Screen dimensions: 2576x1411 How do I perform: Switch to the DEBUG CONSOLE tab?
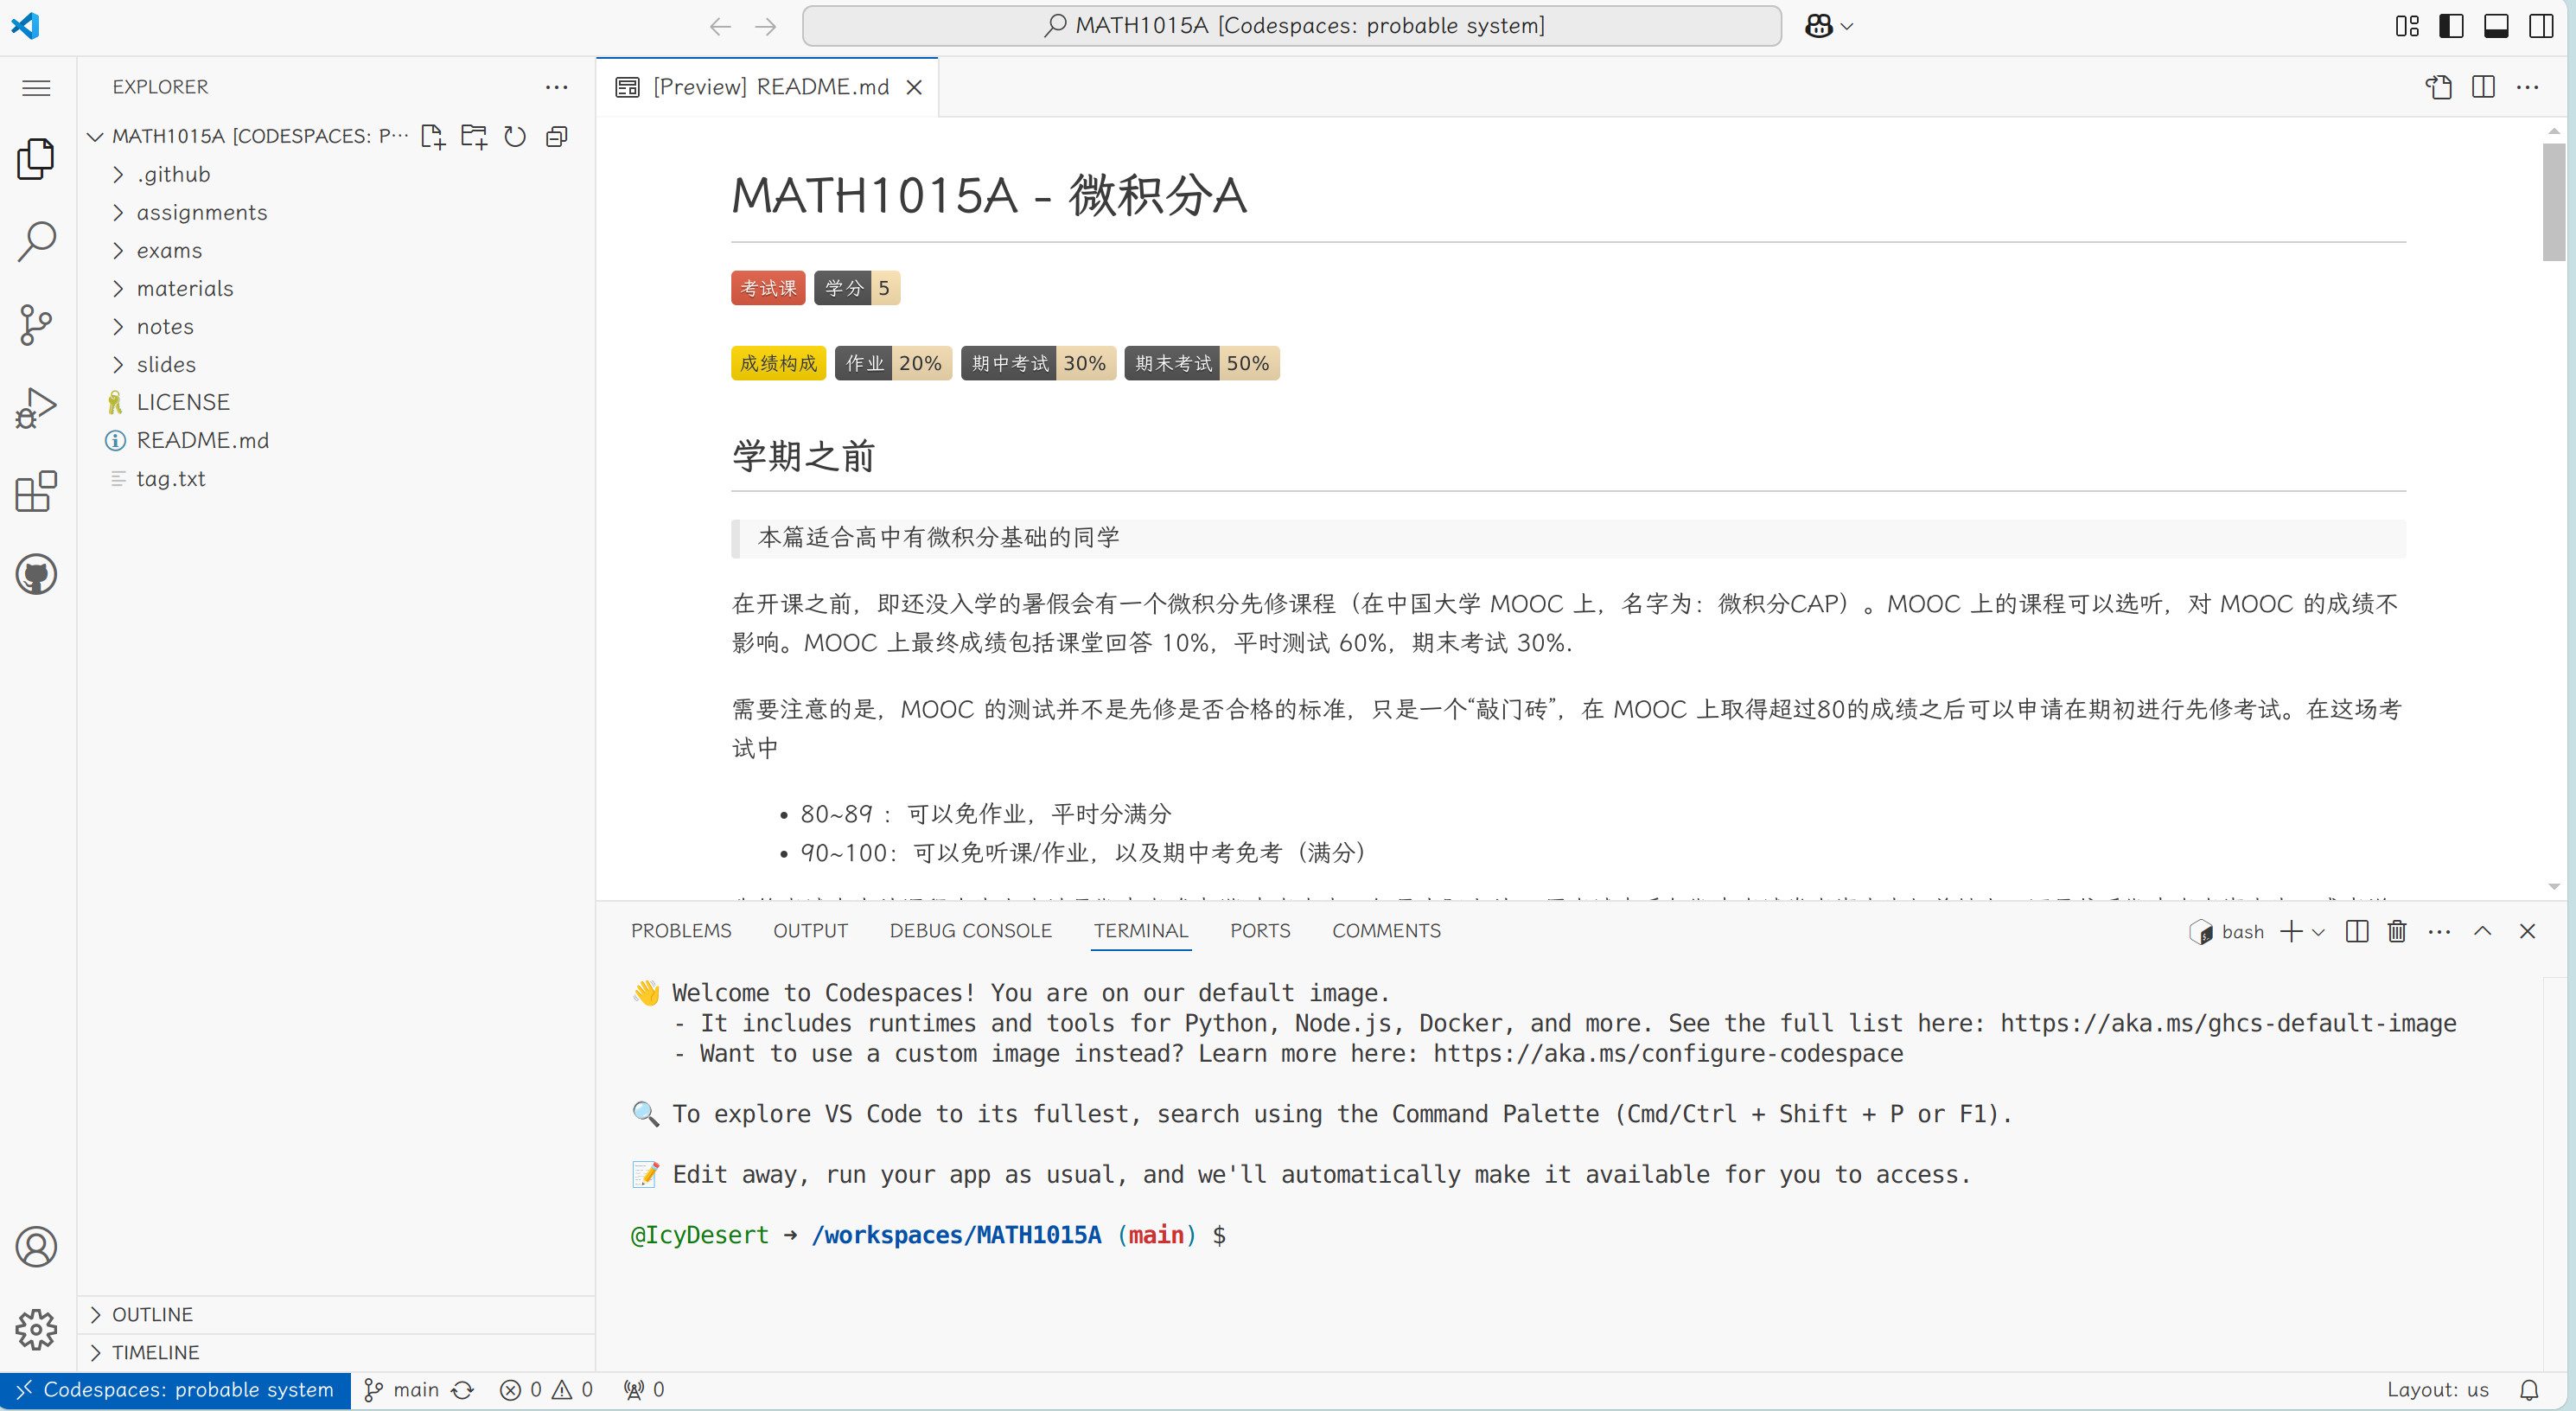(x=970, y=930)
